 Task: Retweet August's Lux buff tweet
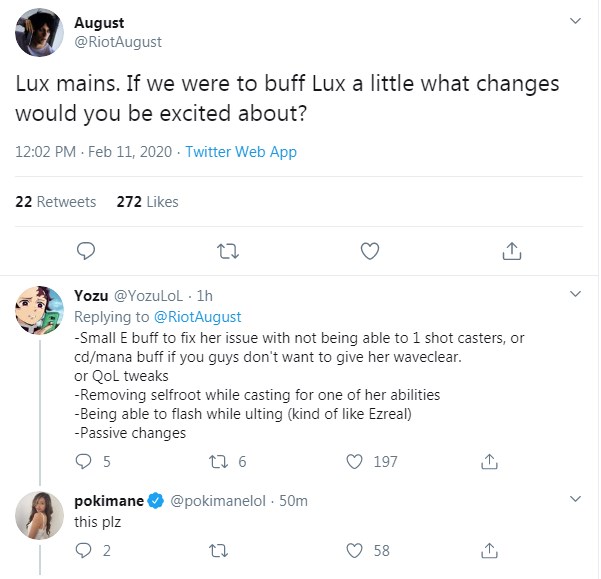tap(229, 250)
